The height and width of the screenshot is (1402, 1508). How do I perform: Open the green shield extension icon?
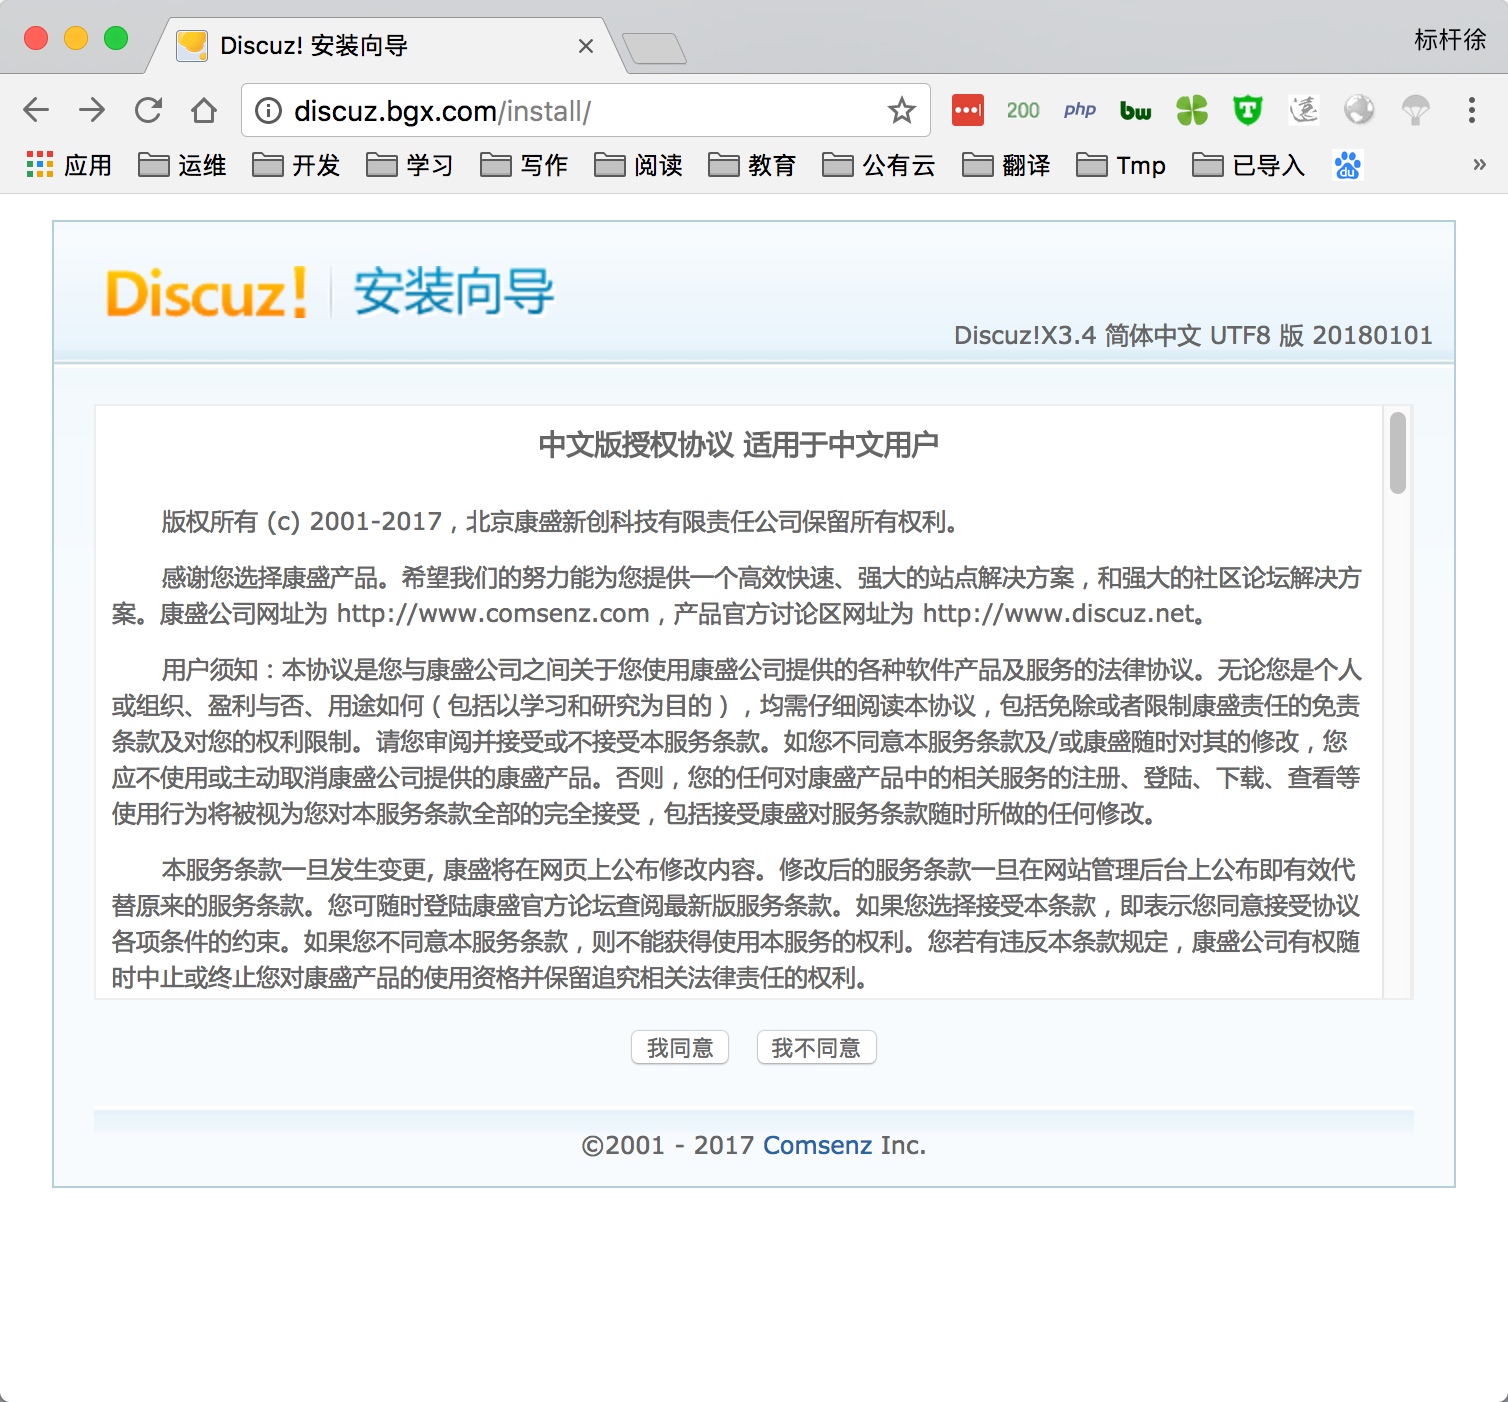(1248, 110)
